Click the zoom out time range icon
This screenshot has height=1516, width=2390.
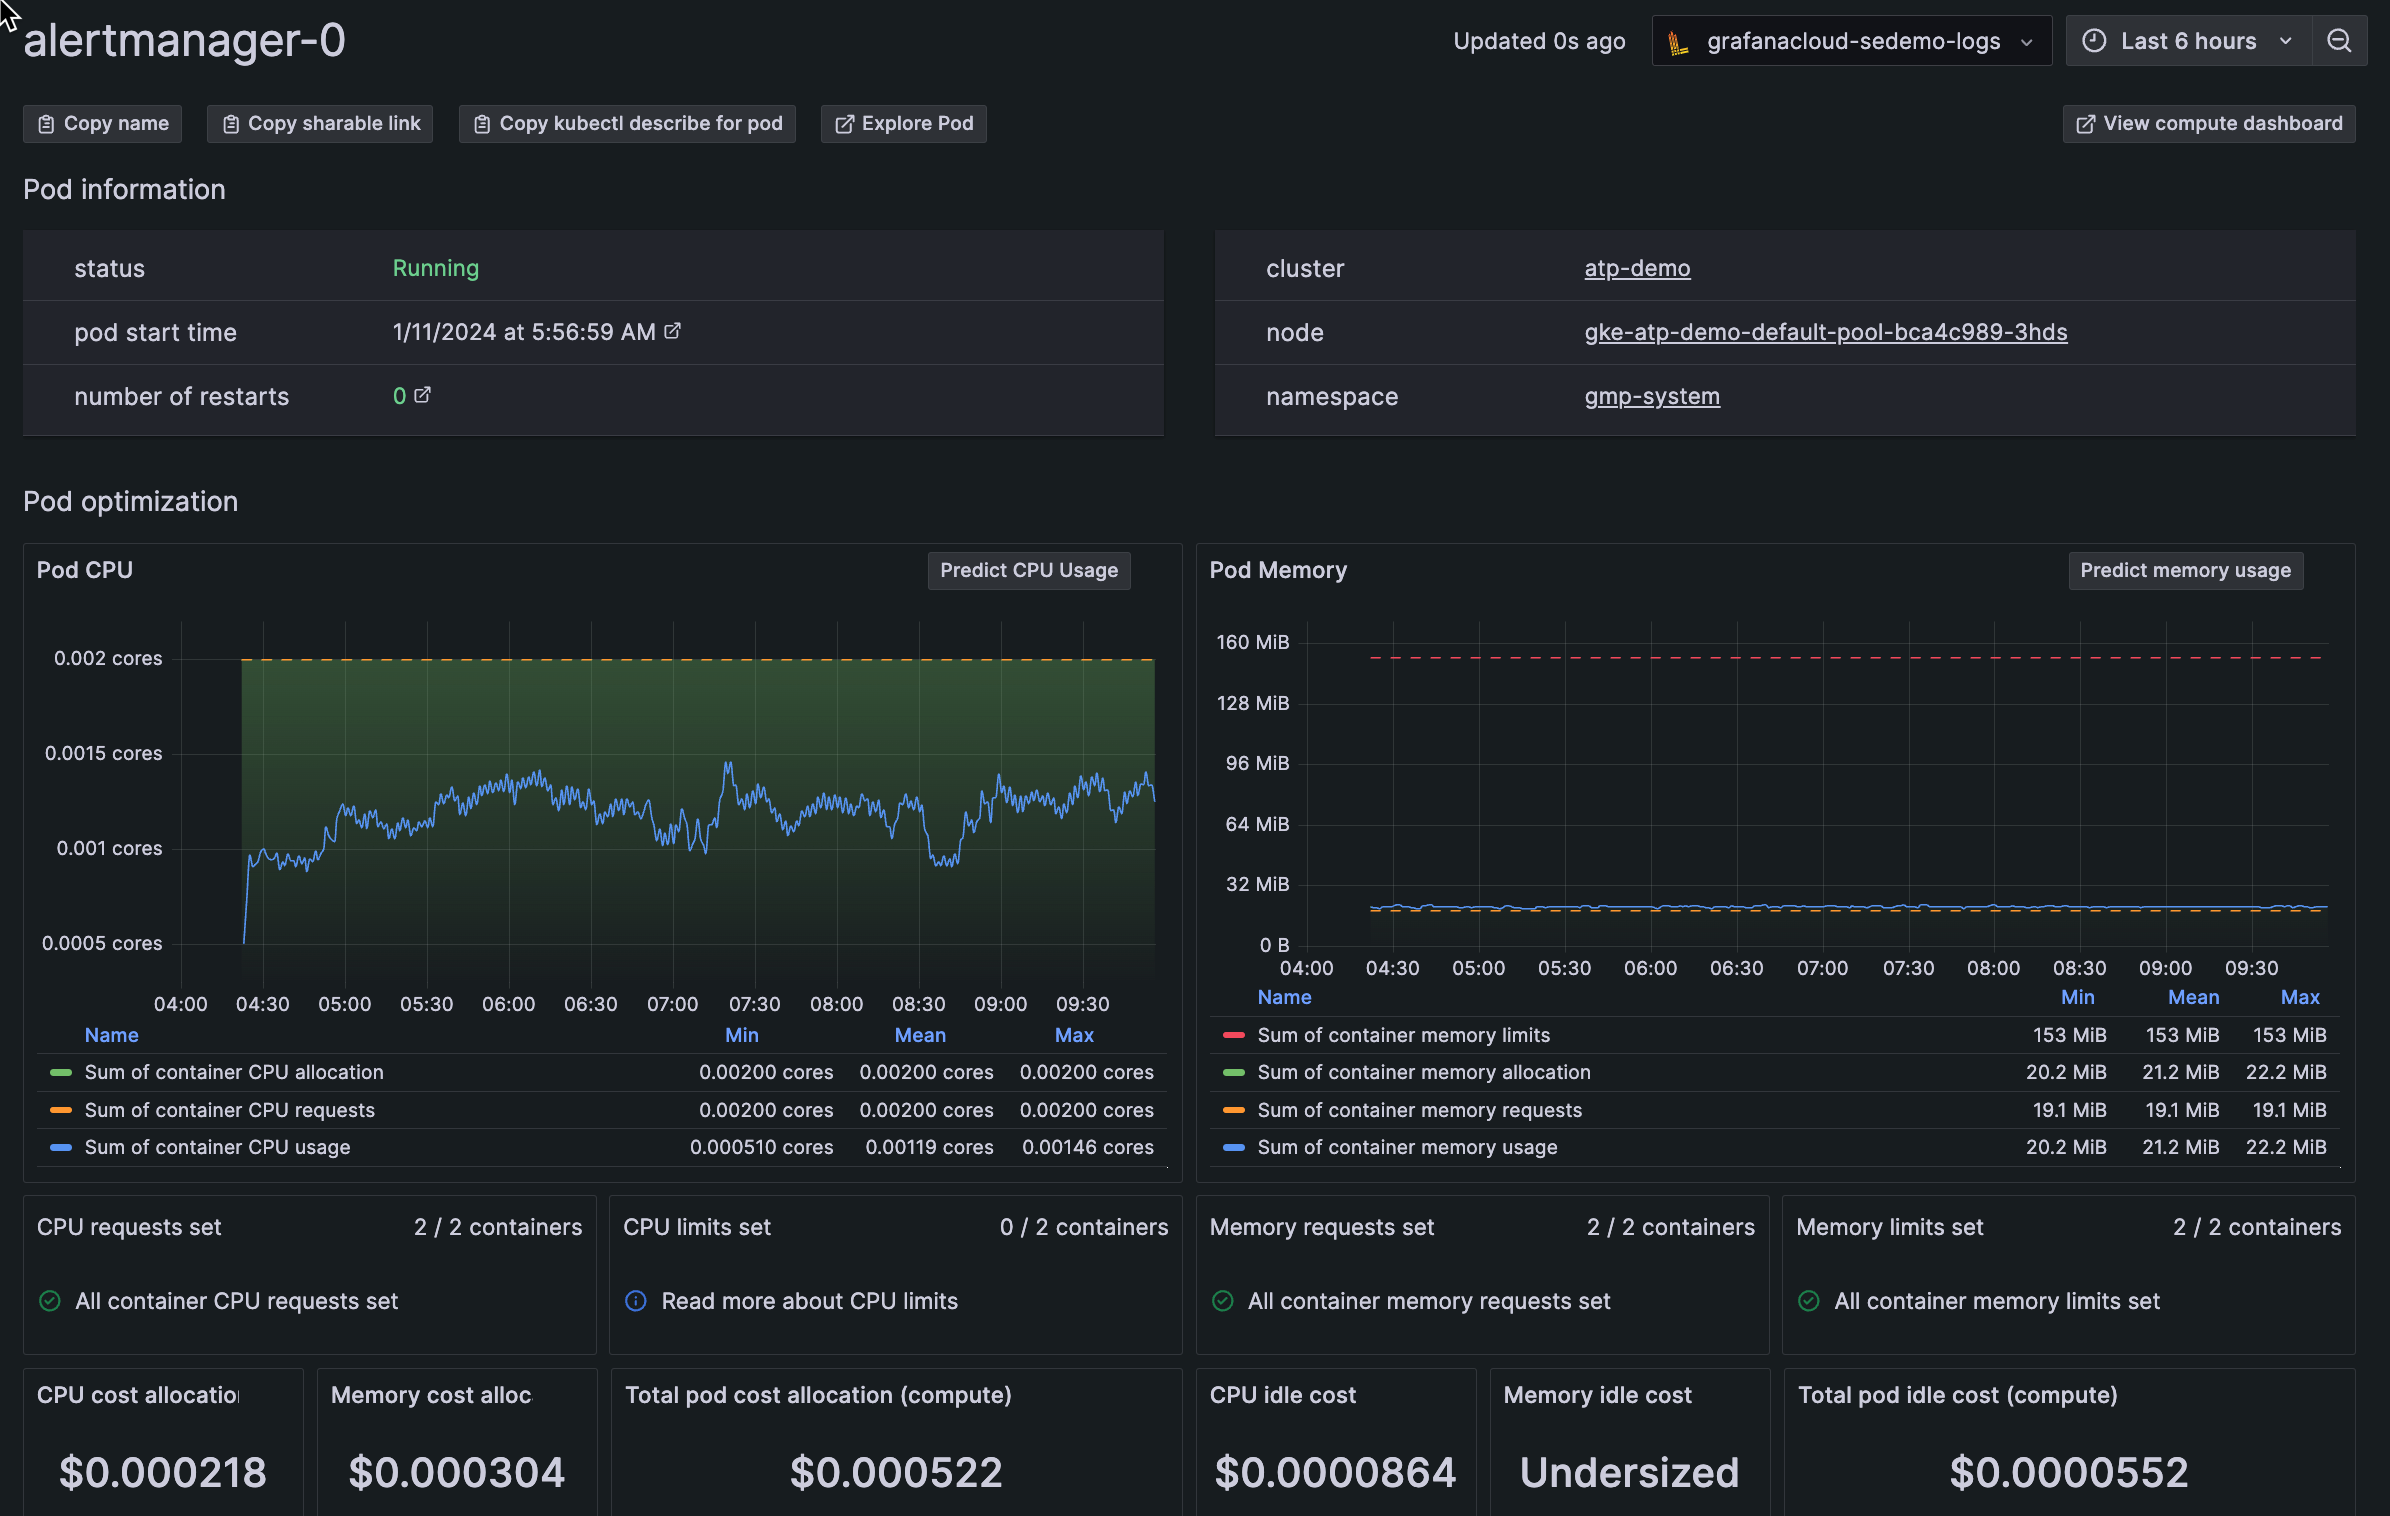pos(2338,41)
